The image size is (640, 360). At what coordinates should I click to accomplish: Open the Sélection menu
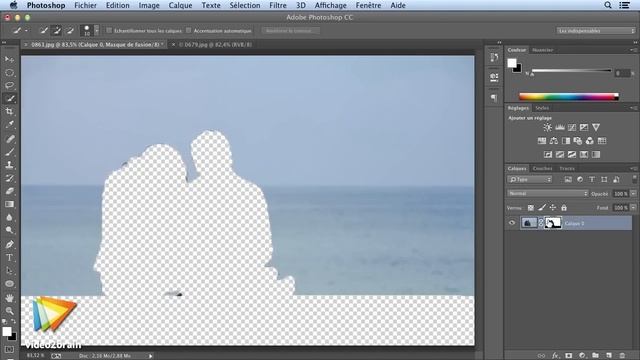(244, 5)
